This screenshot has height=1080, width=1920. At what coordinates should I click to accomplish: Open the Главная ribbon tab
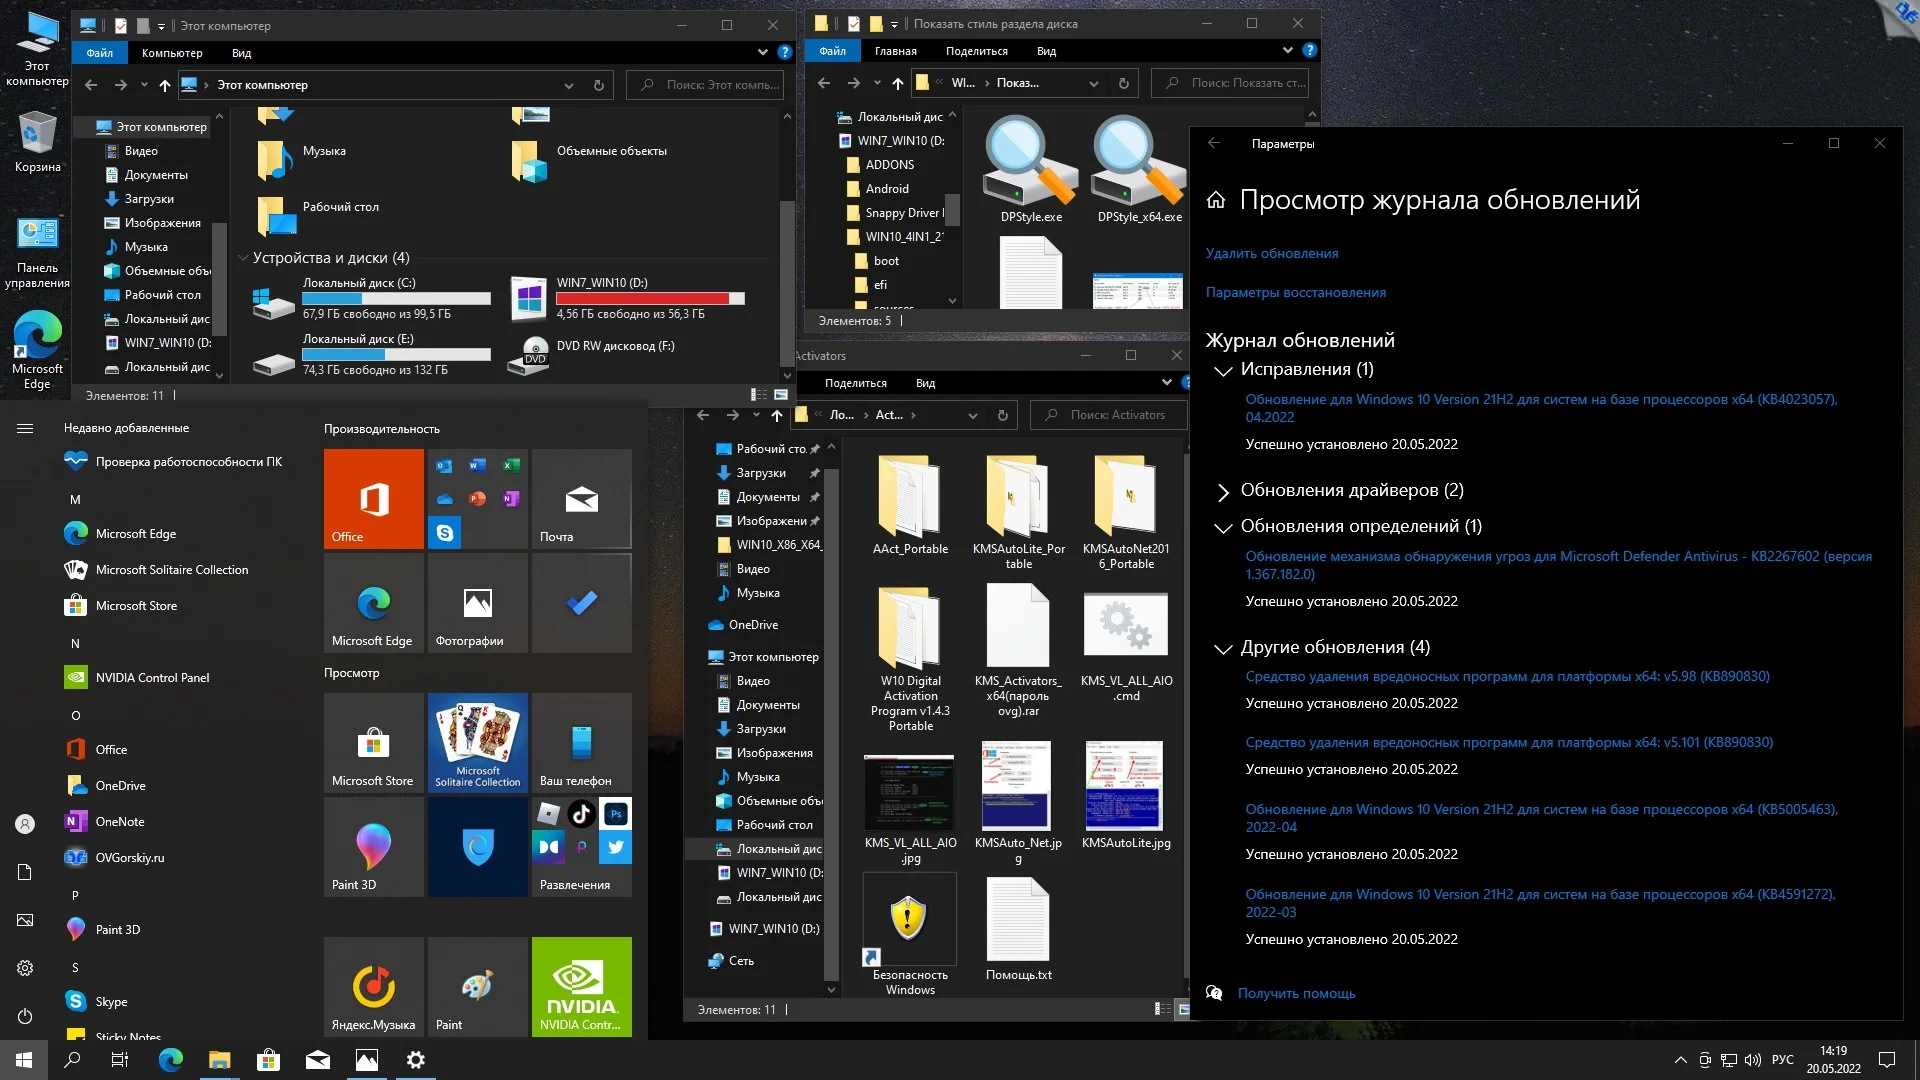click(895, 51)
